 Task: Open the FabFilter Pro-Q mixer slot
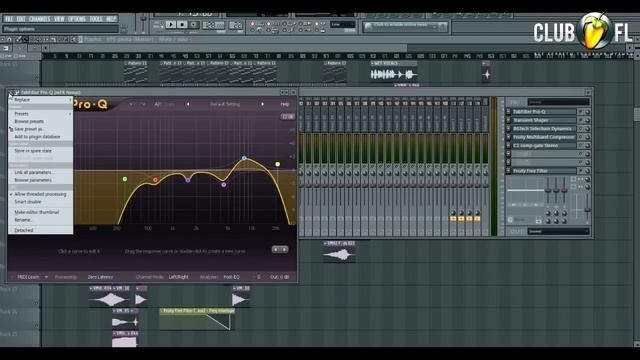click(544, 111)
